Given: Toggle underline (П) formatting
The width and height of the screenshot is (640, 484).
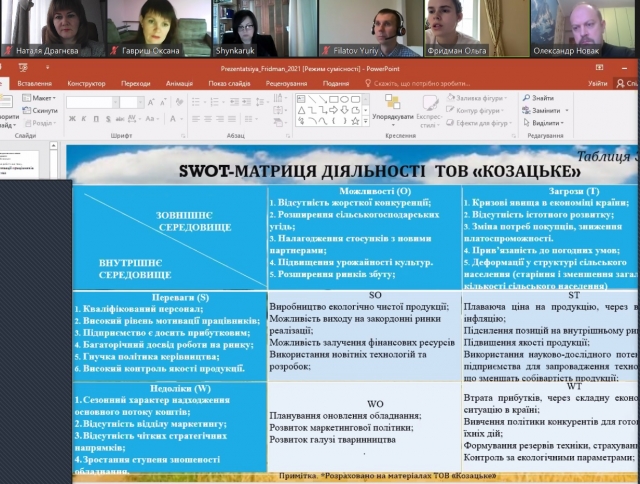Looking at the screenshot, I should 96,119.
